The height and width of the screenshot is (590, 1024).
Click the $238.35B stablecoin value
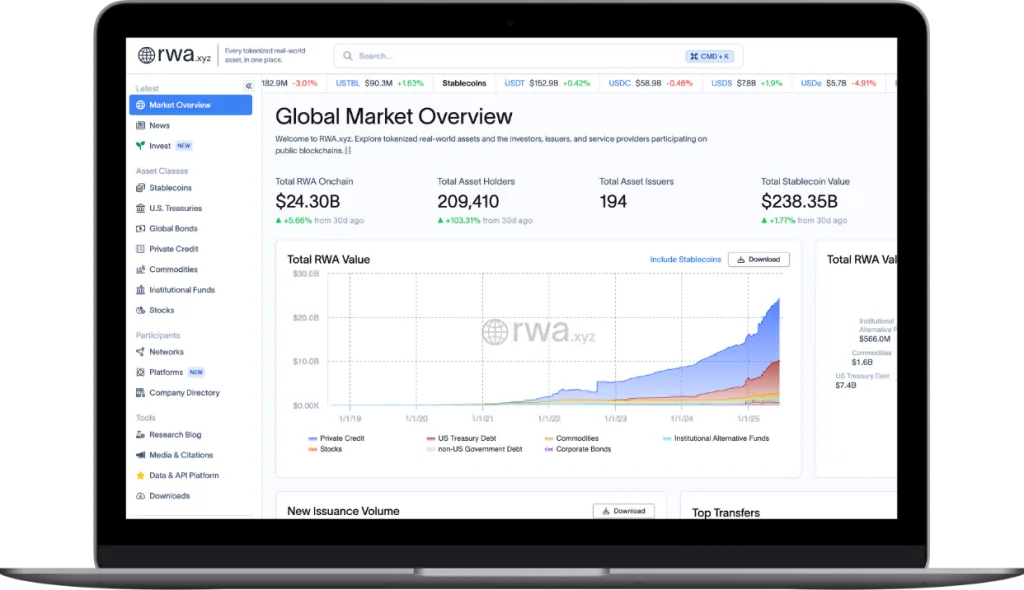click(x=799, y=201)
